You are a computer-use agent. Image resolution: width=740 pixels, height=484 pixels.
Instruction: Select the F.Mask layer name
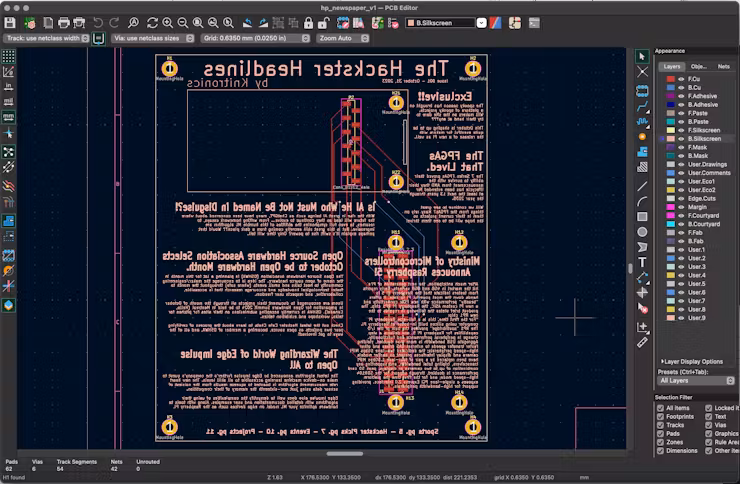(x=697, y=147)
